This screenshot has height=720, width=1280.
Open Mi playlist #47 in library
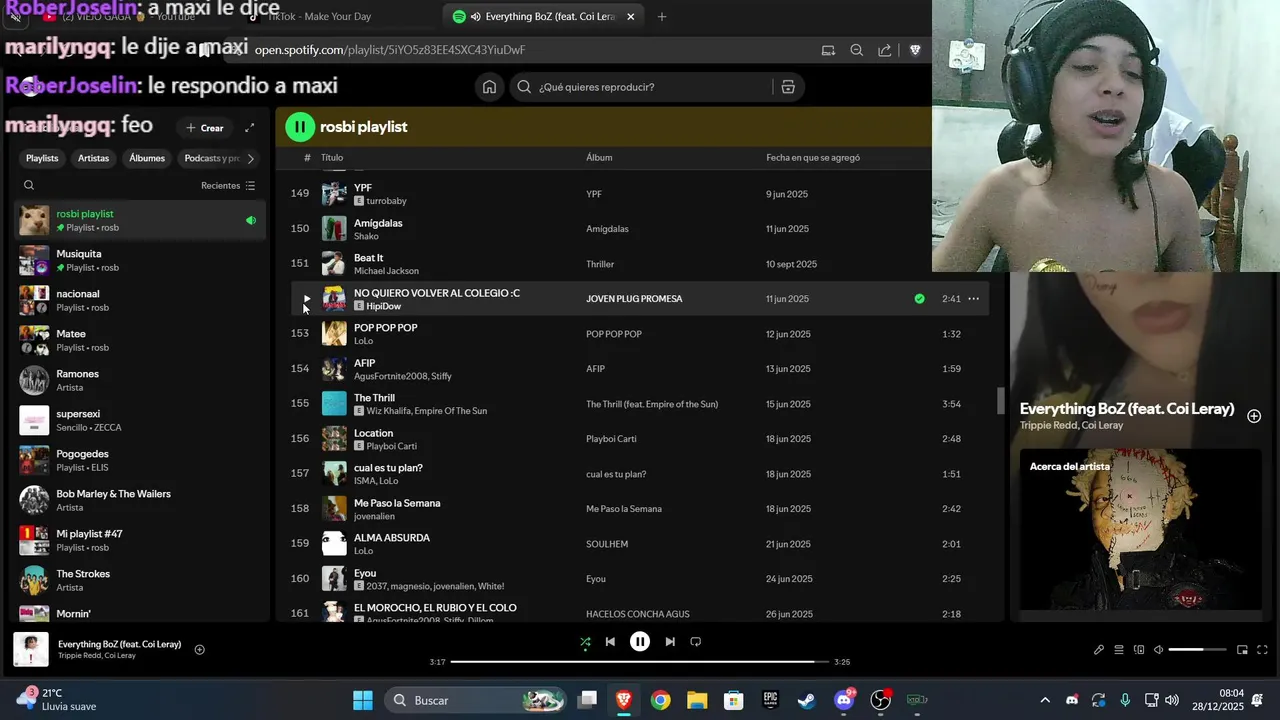[140, 540]
